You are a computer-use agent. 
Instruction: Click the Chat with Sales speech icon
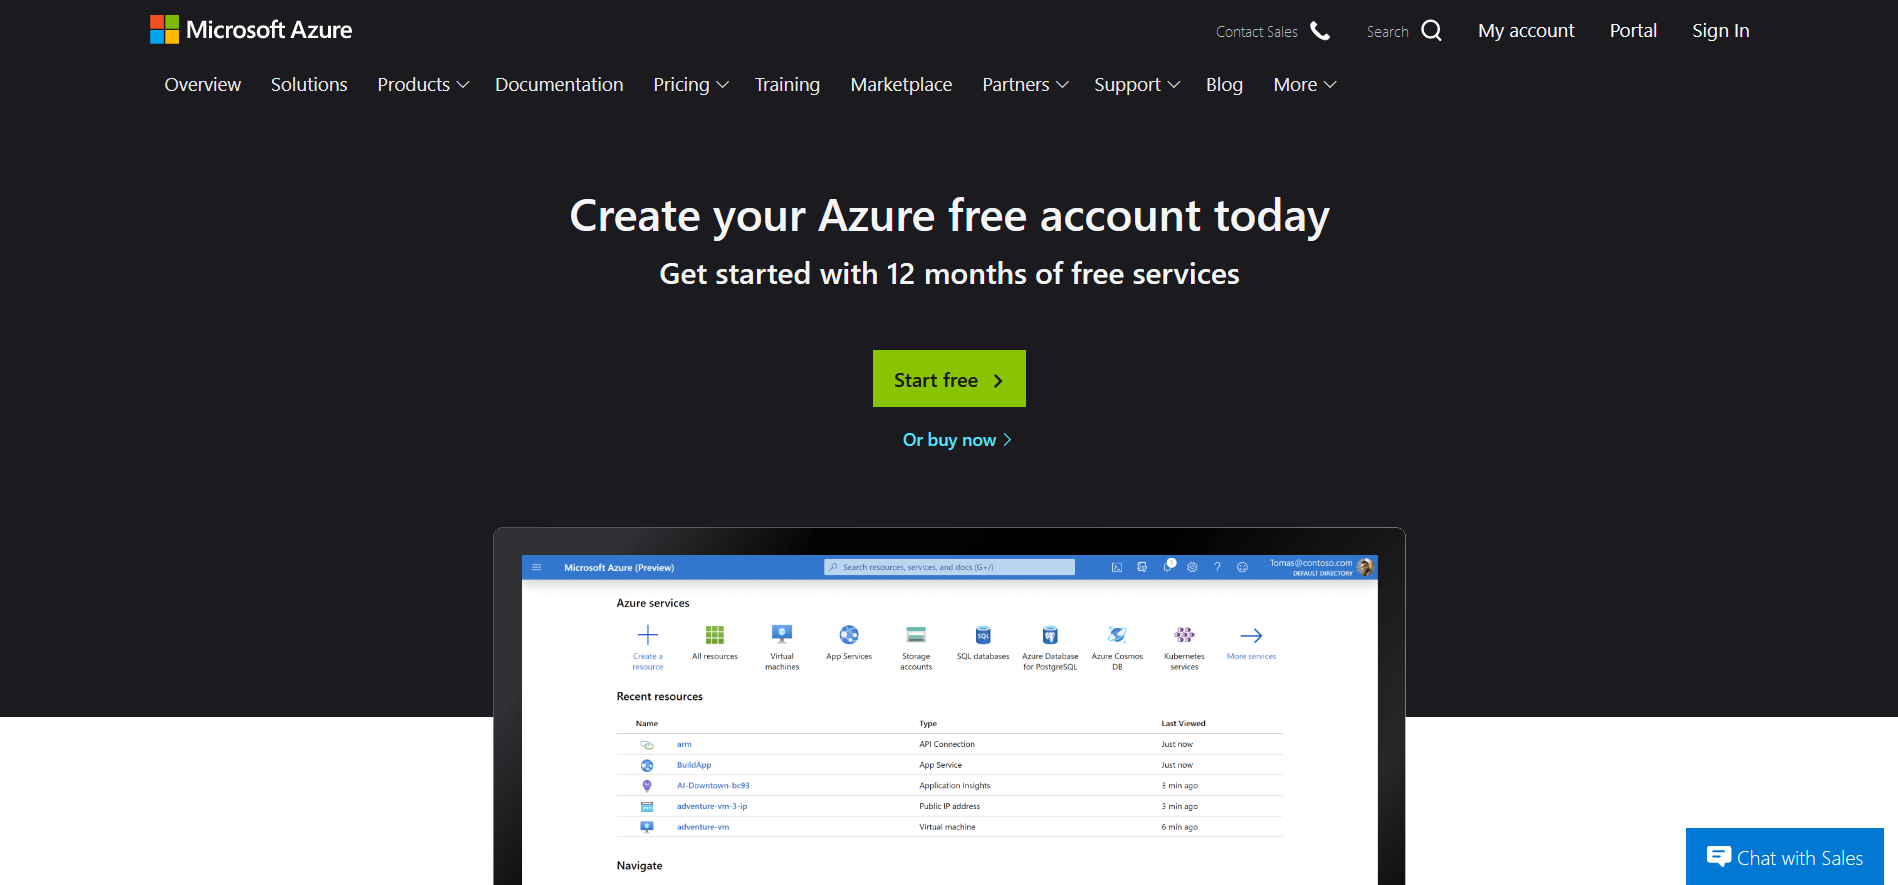1719,856
